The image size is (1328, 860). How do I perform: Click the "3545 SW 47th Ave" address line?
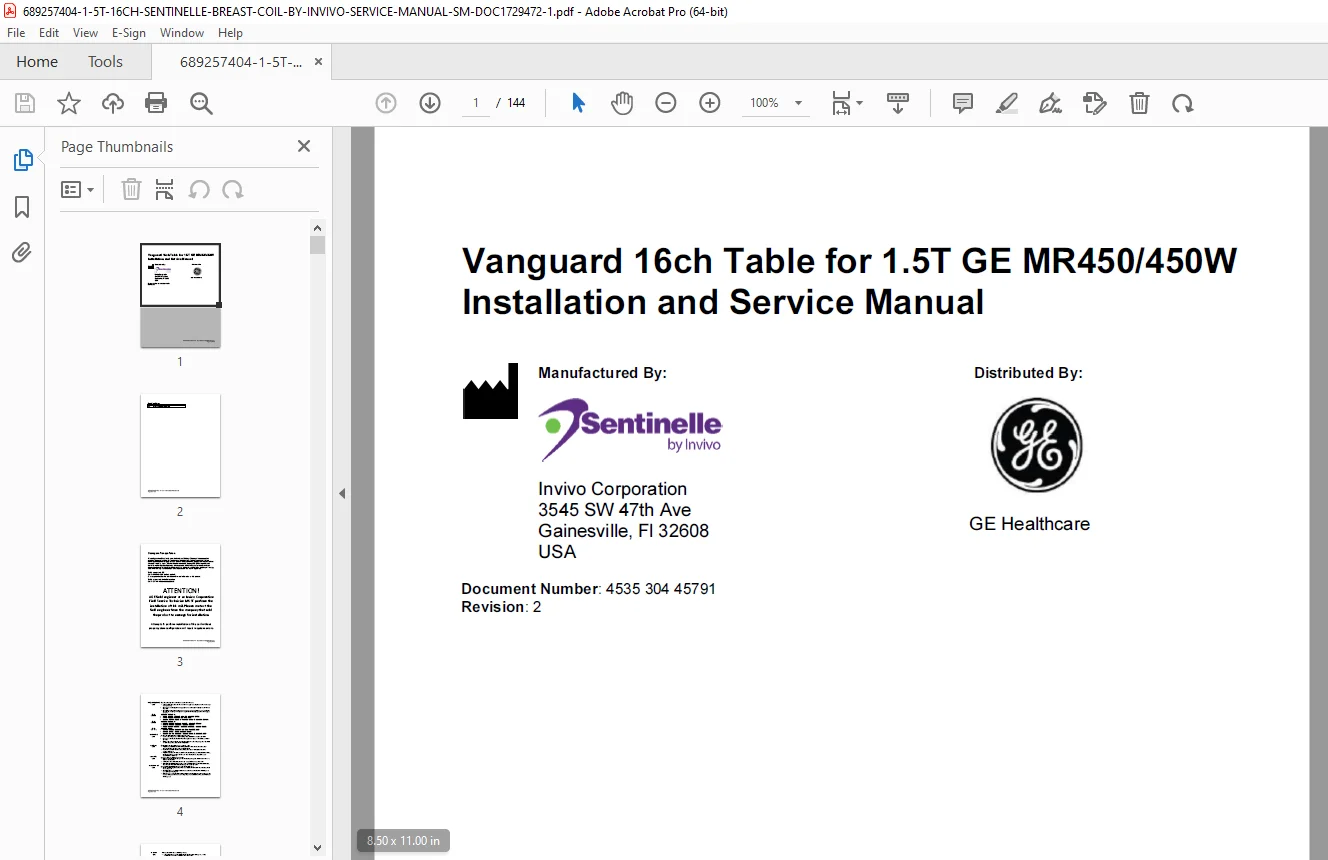[x=614, y=510]
